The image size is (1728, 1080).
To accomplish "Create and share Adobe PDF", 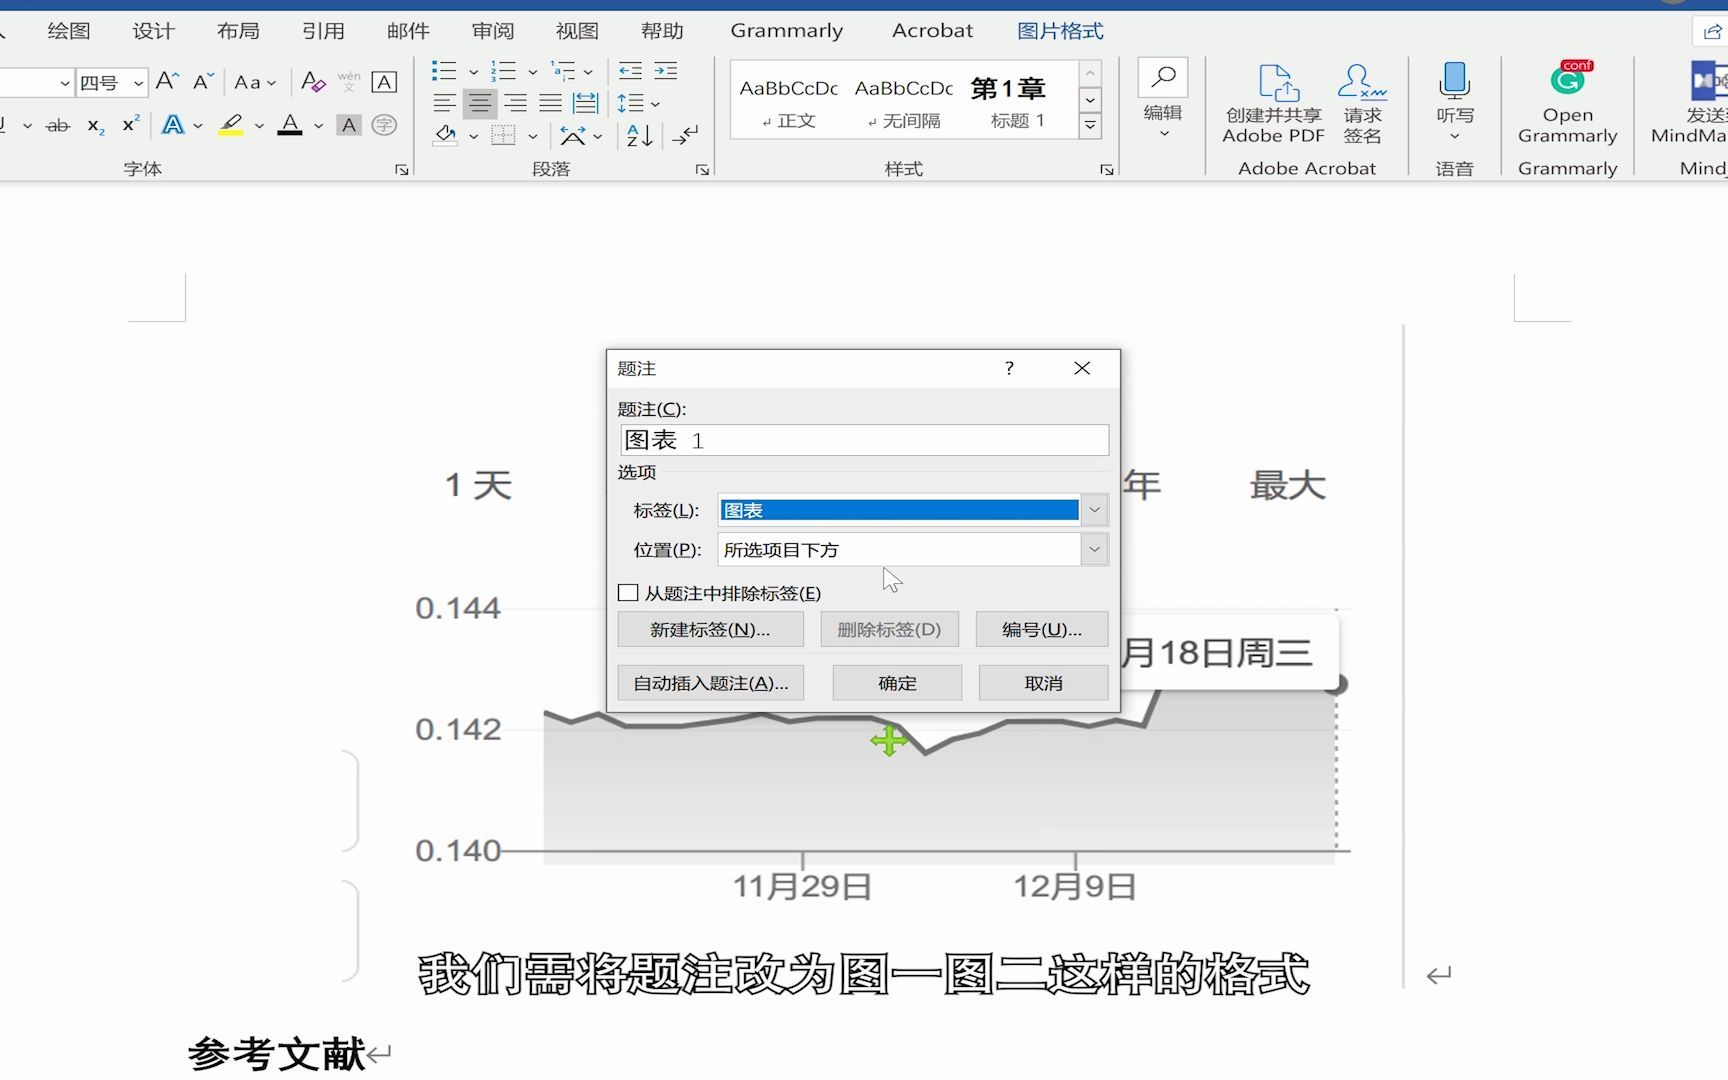I will tap(1274, 103).
